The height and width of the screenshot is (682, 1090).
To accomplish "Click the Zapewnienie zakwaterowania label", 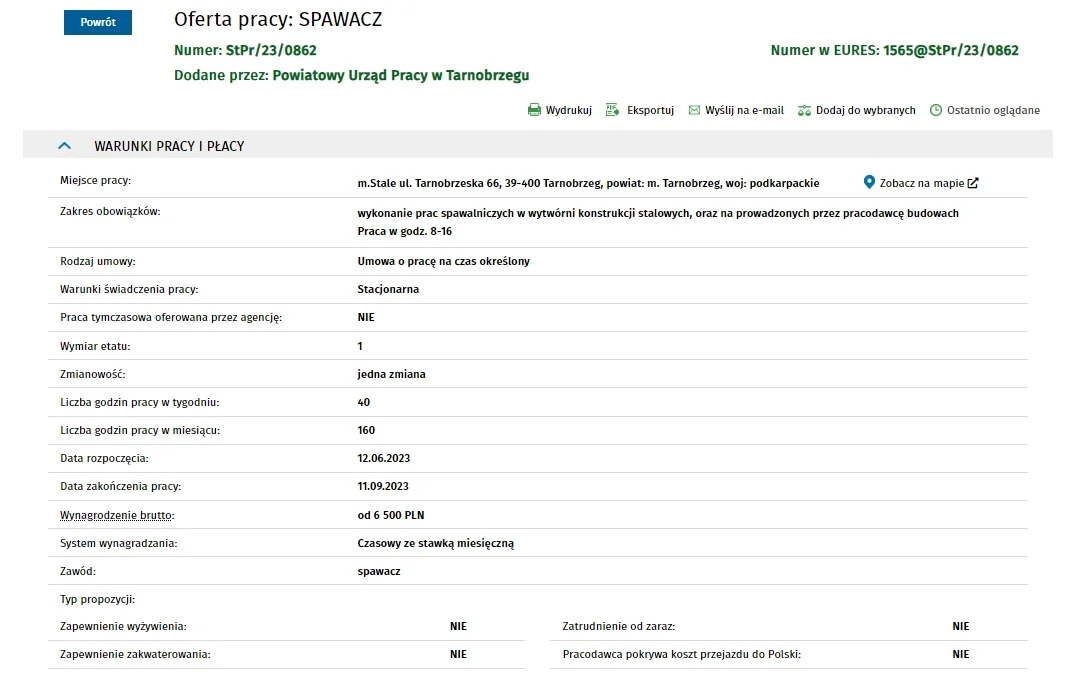I will pyautogui.click(x=135, y=654).
